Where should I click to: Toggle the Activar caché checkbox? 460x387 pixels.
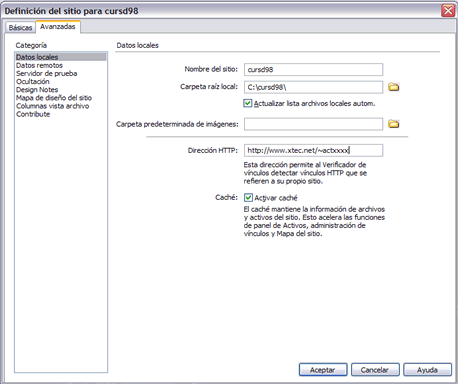pos(248,198)
